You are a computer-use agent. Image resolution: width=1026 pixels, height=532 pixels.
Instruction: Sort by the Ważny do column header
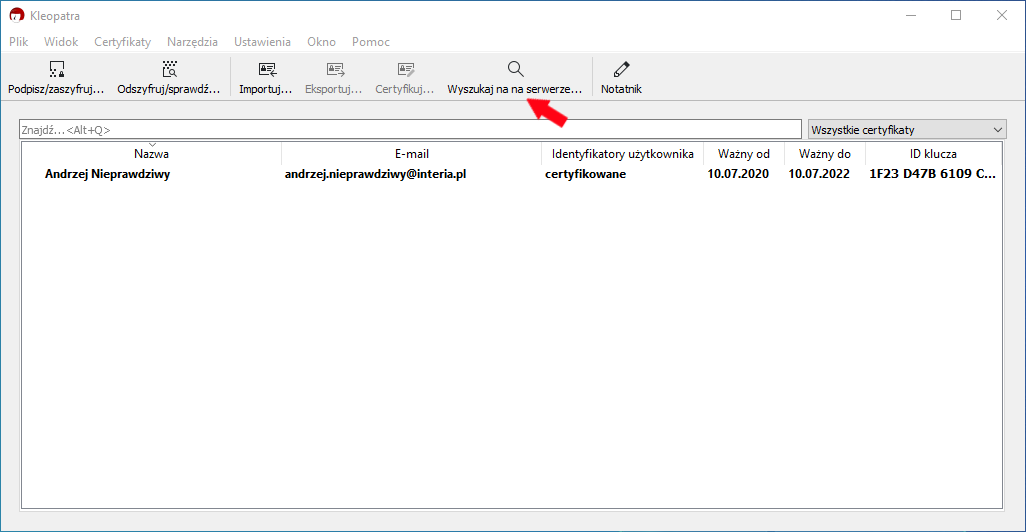(x=825, y=154)
